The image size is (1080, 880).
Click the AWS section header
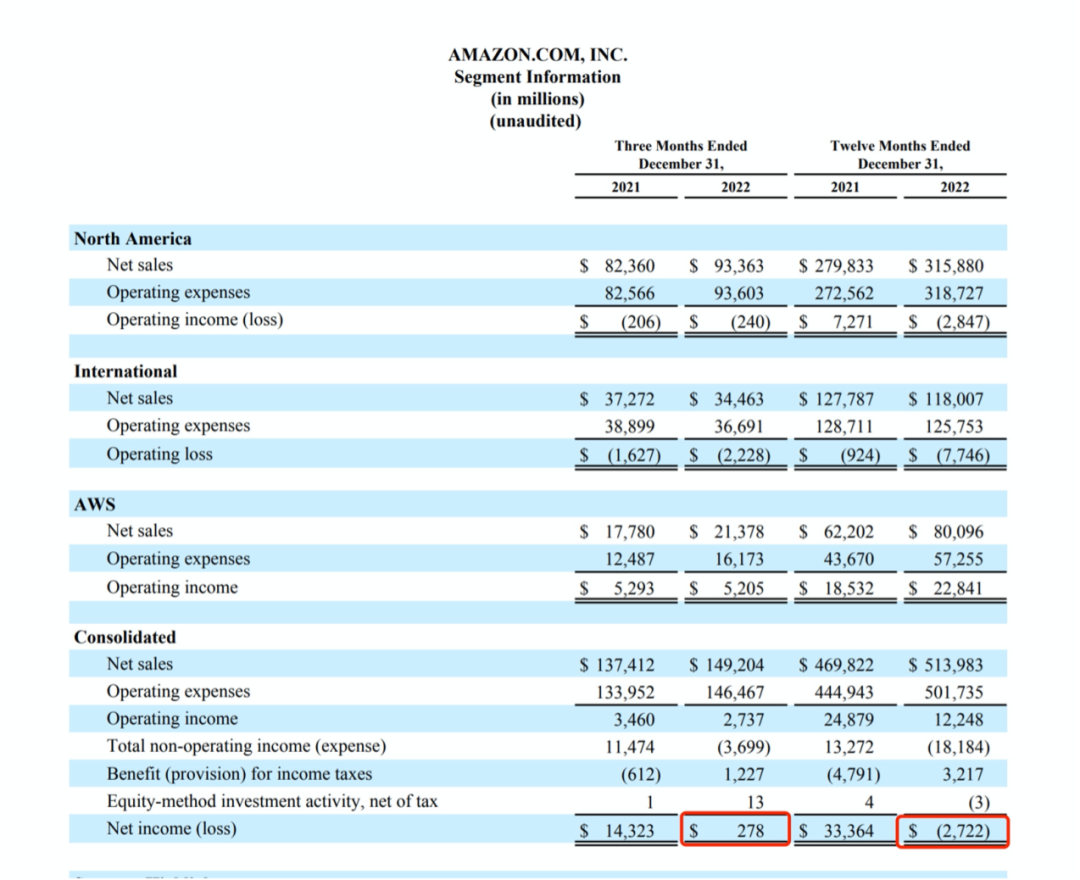95,504
